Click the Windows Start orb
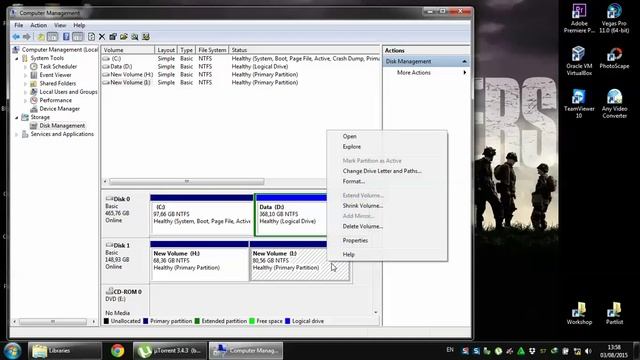Screen dimensions: 640x360 point(12,350)
